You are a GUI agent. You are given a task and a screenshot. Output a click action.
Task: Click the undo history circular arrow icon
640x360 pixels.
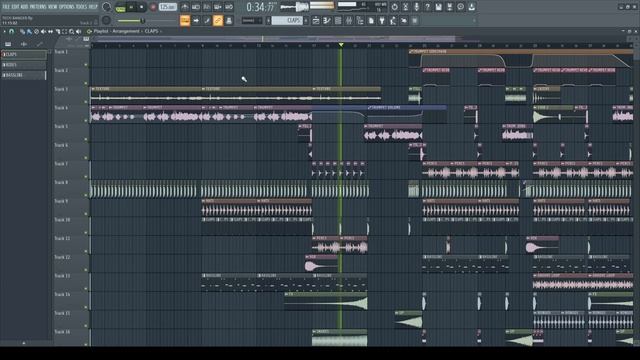pos(394,7)
